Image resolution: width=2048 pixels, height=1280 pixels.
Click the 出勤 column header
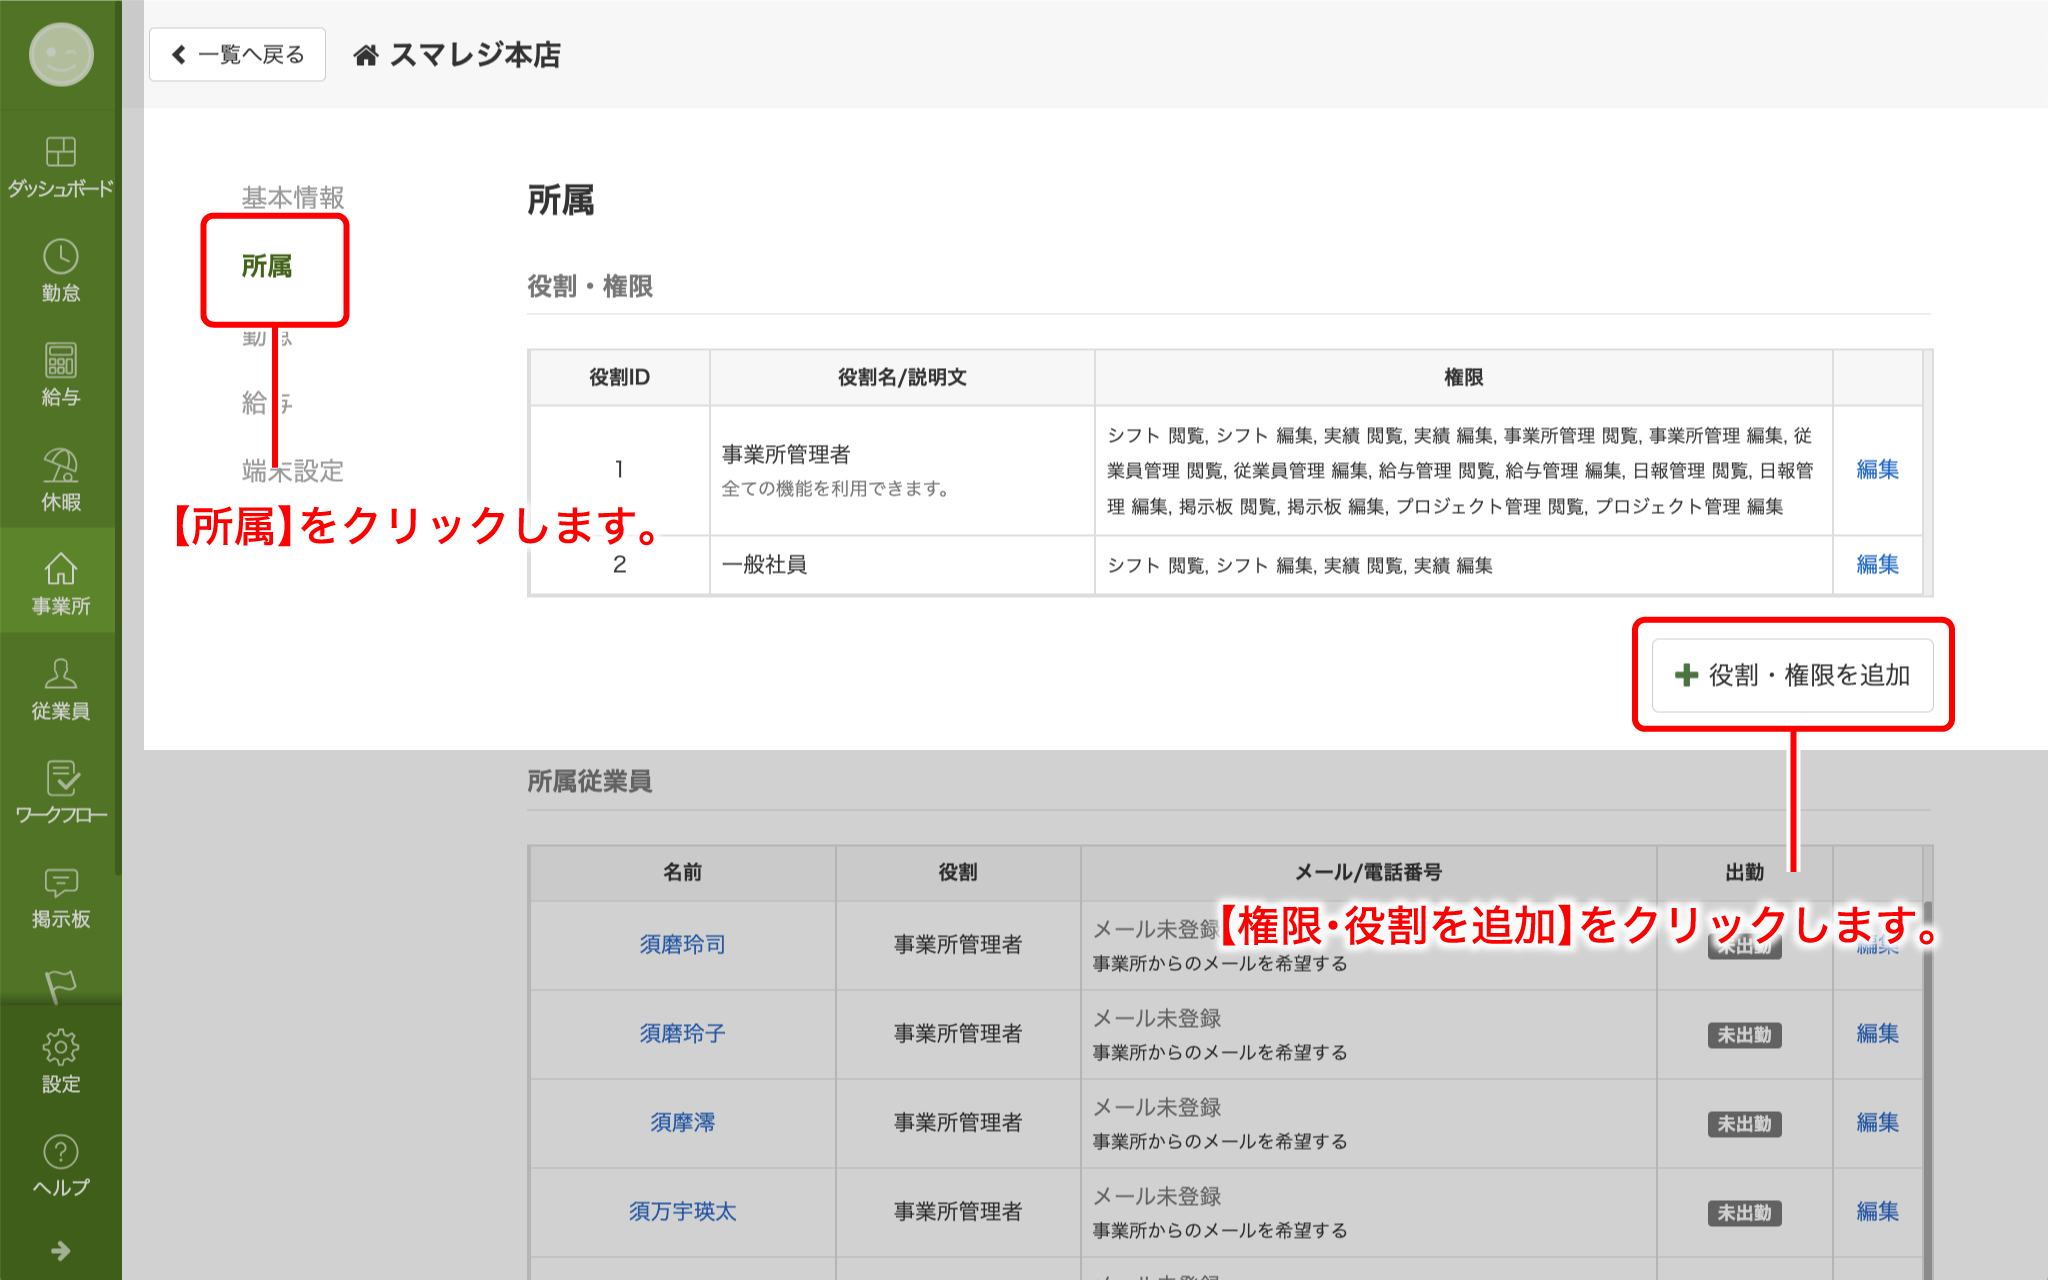pos(1744,872)
